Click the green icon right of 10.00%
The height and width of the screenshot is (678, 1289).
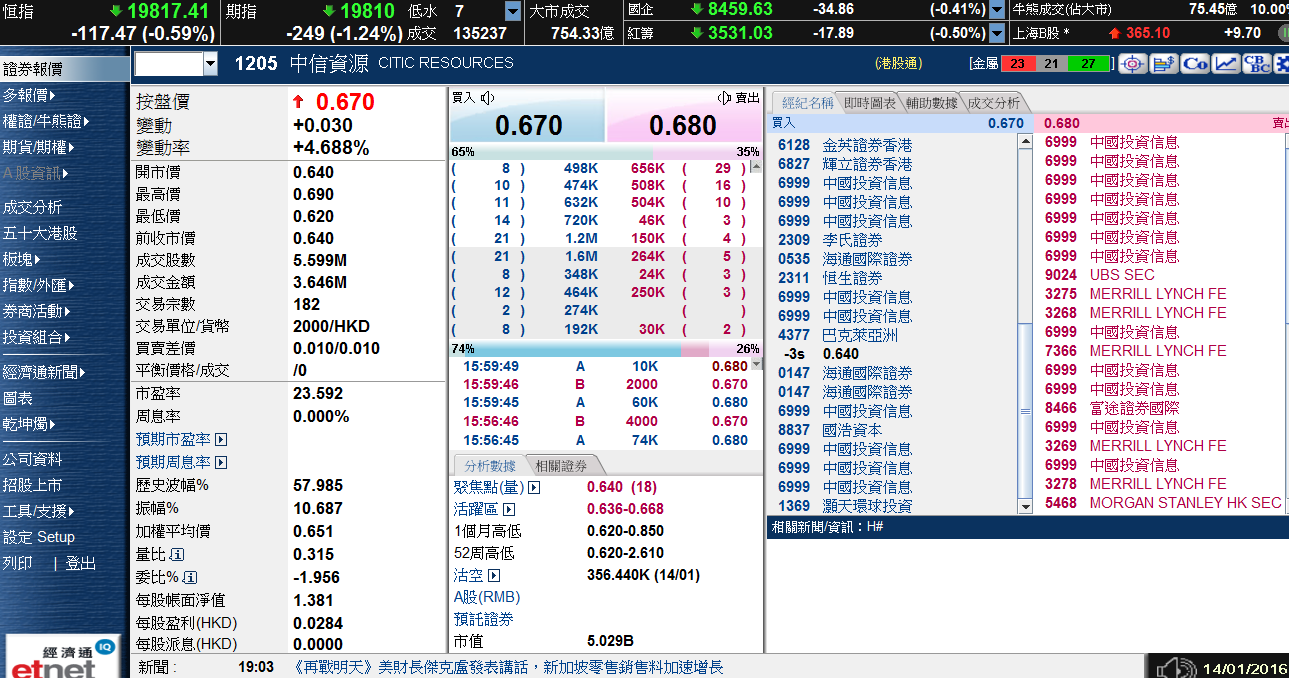pyautogui.click(x=1283, y=32)
